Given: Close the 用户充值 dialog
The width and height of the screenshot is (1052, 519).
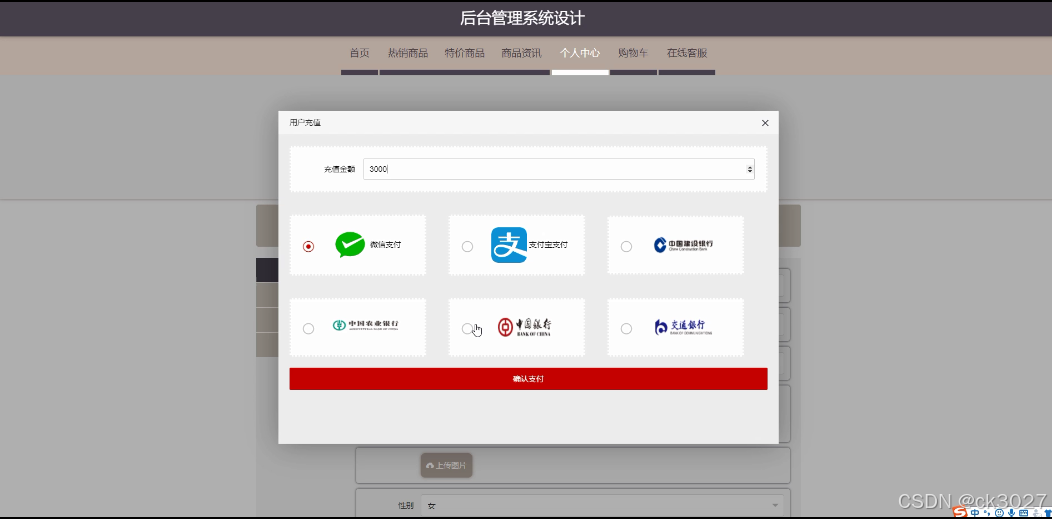Looking at the screenshot, I should (x=765, y=123).
